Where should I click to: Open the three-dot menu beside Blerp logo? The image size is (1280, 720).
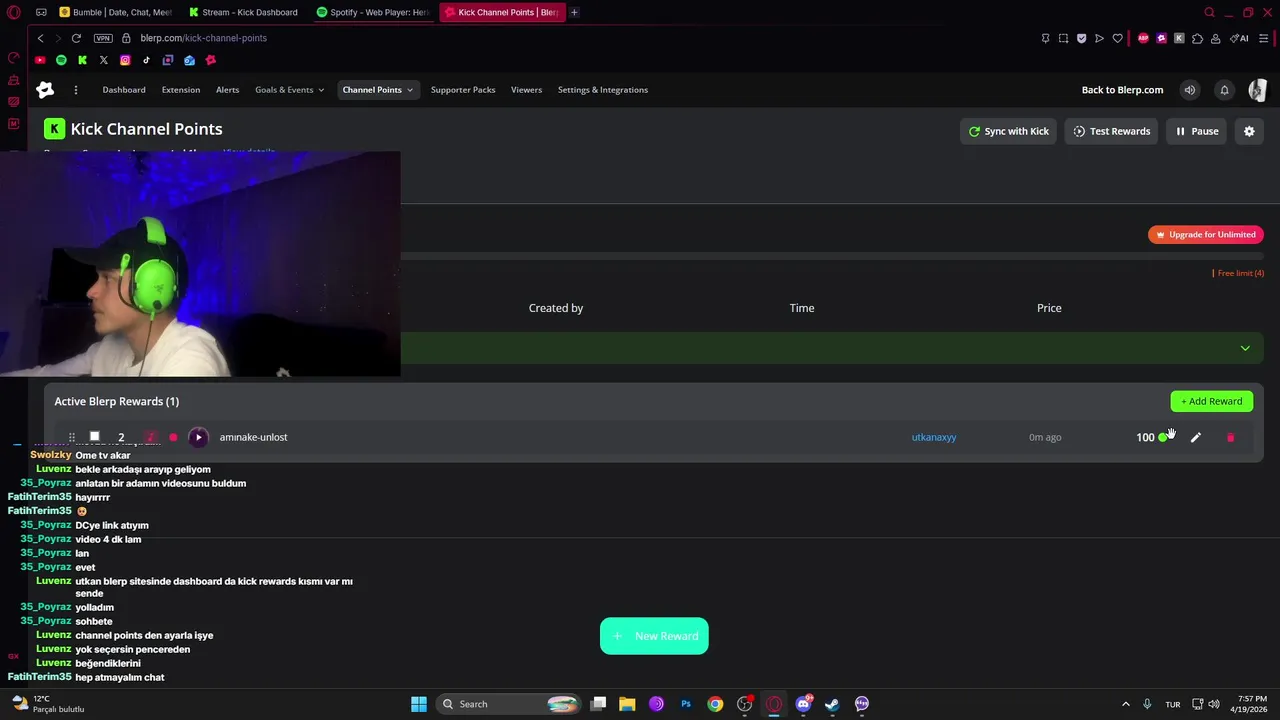pyautogui.click(x=76, y=90)
